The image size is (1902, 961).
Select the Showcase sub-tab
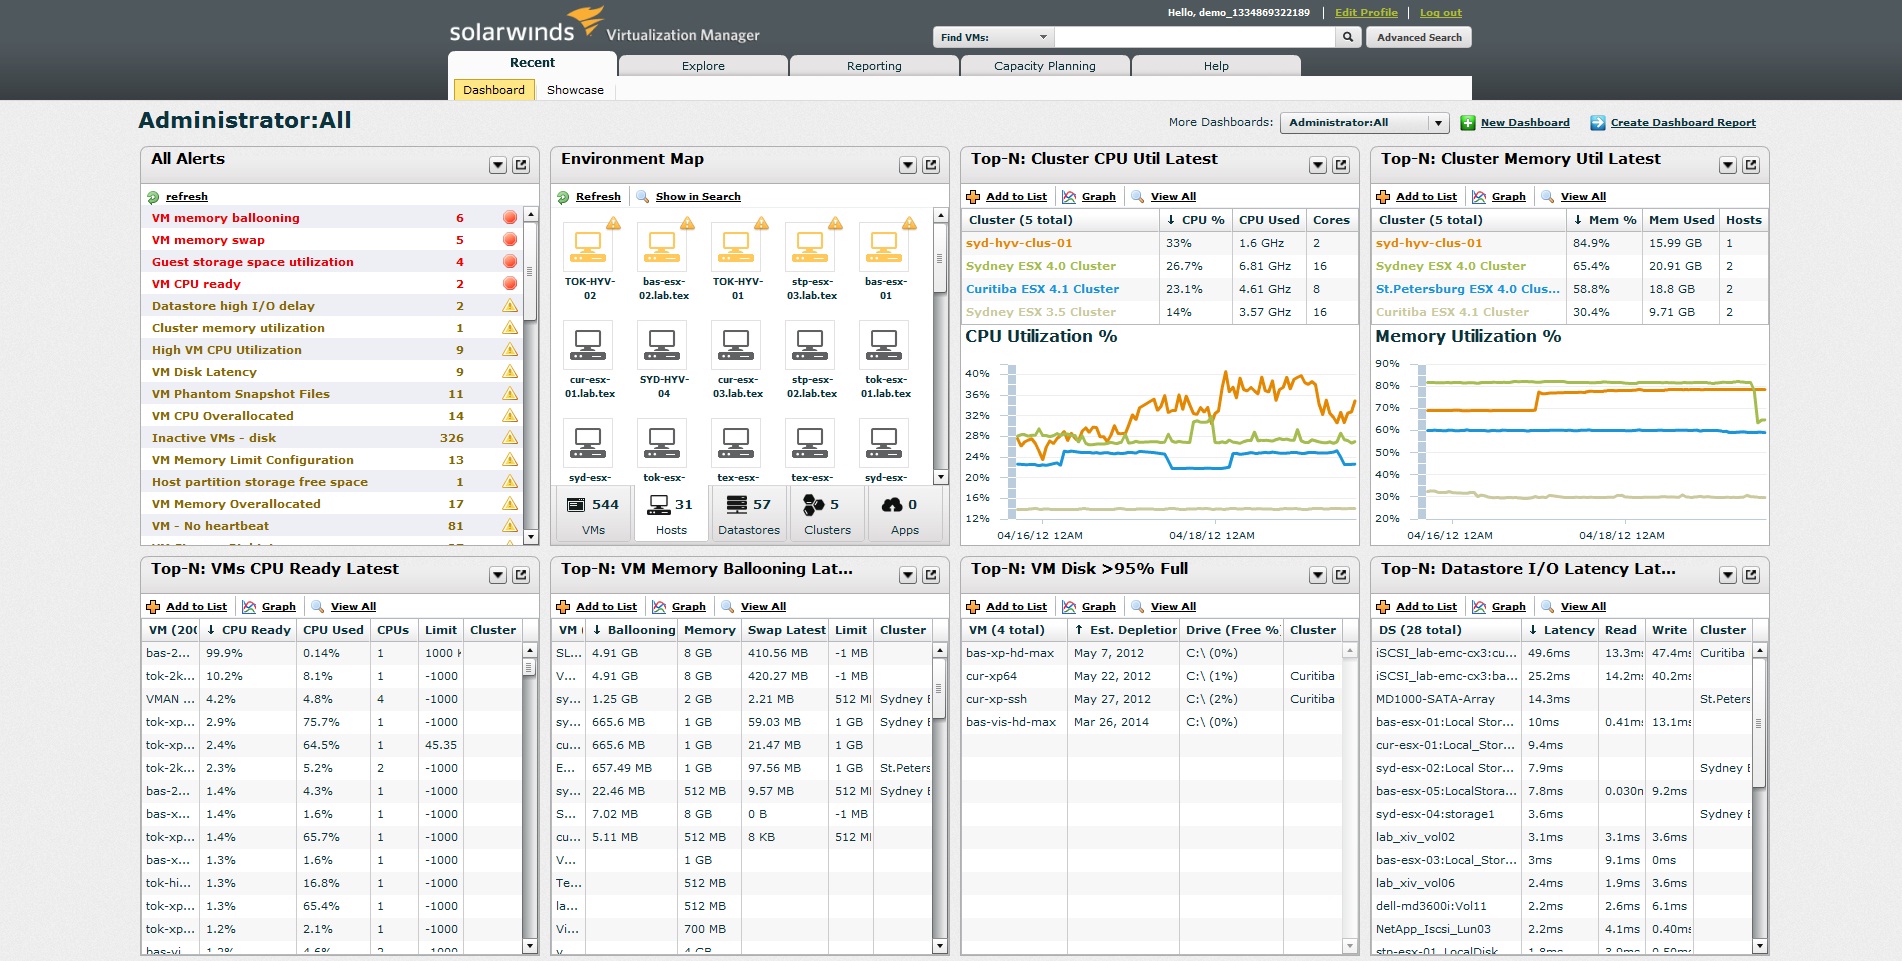[x=575, y=90]
